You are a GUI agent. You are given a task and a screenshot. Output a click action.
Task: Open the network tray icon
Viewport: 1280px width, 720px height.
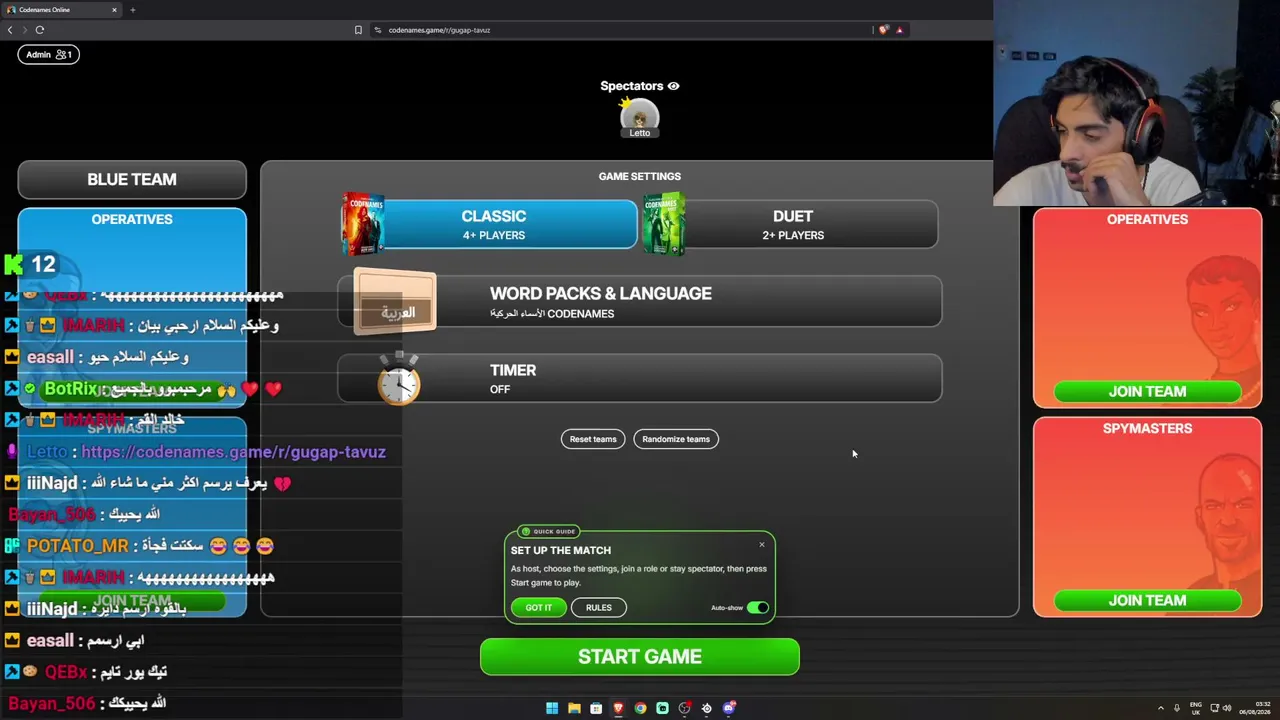pos(1215,708)
